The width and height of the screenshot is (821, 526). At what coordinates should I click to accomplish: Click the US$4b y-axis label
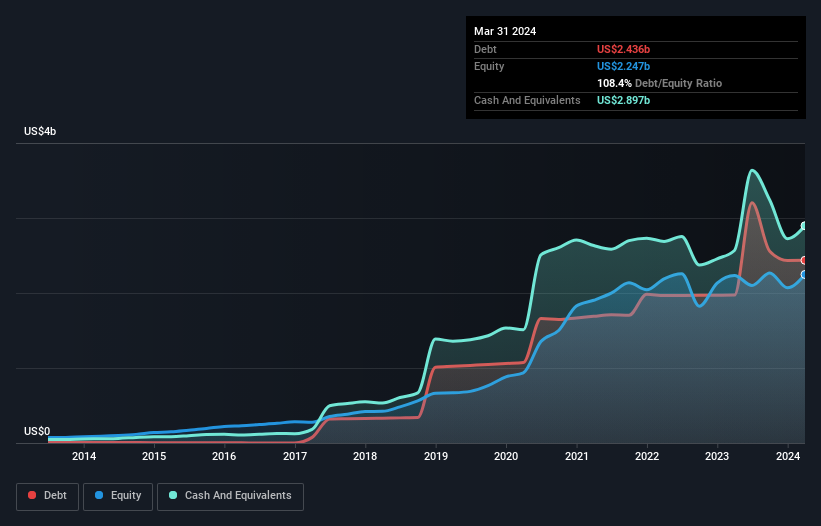tap(40, 131)
